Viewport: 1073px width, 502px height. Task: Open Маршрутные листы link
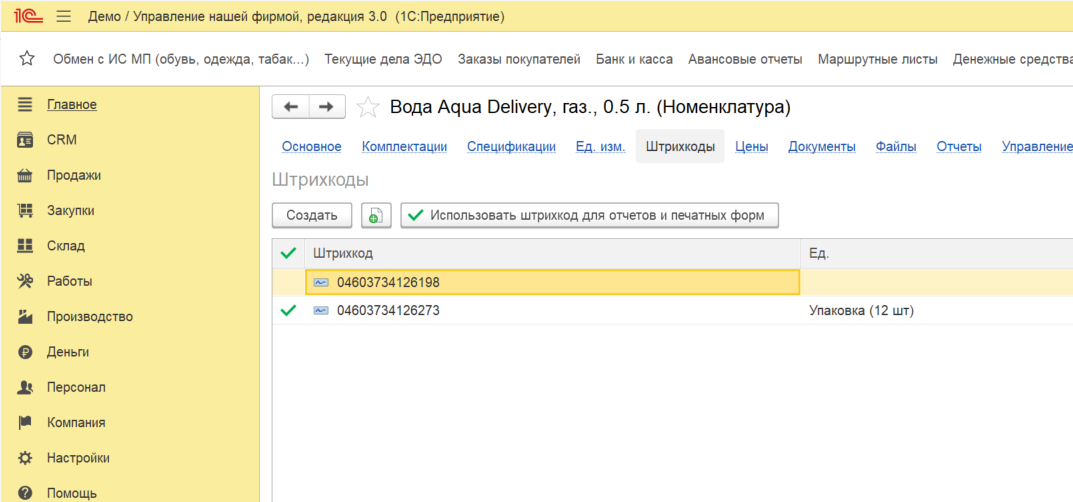878,60
